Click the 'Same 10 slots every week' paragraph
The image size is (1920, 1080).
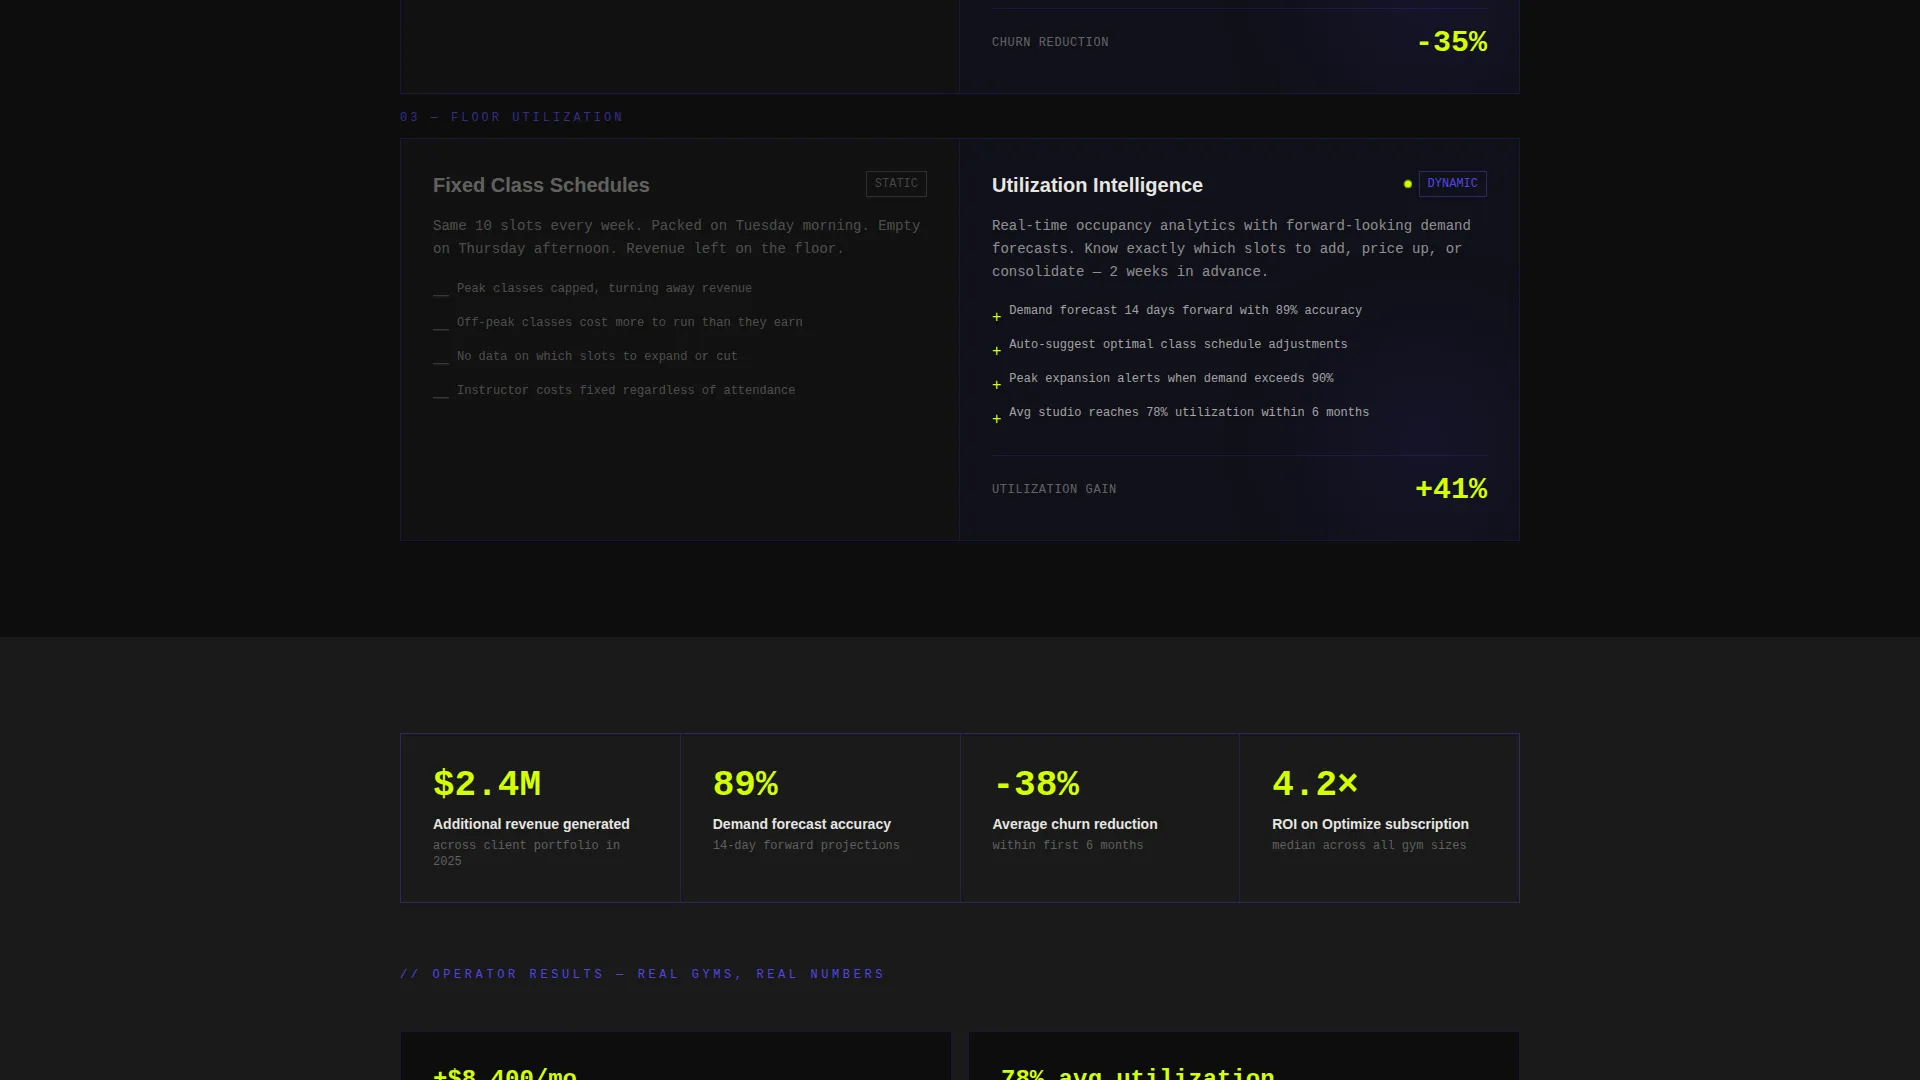click(676, 237)
